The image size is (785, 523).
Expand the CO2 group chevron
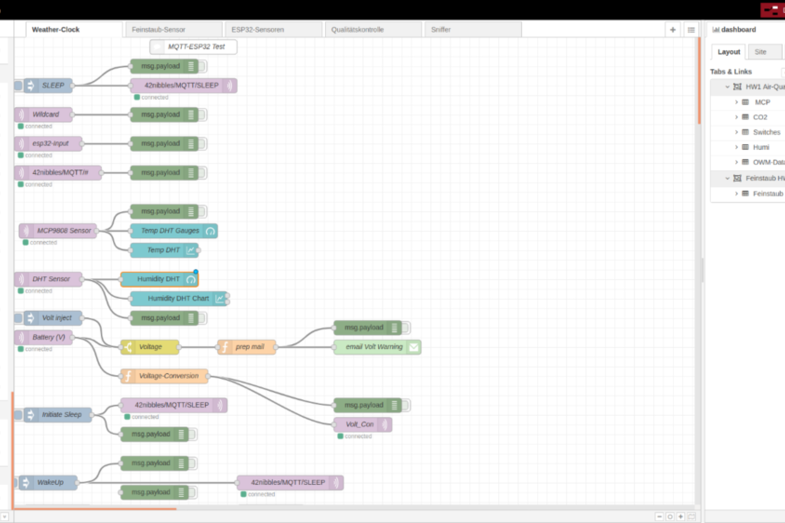tap(736, 117)
